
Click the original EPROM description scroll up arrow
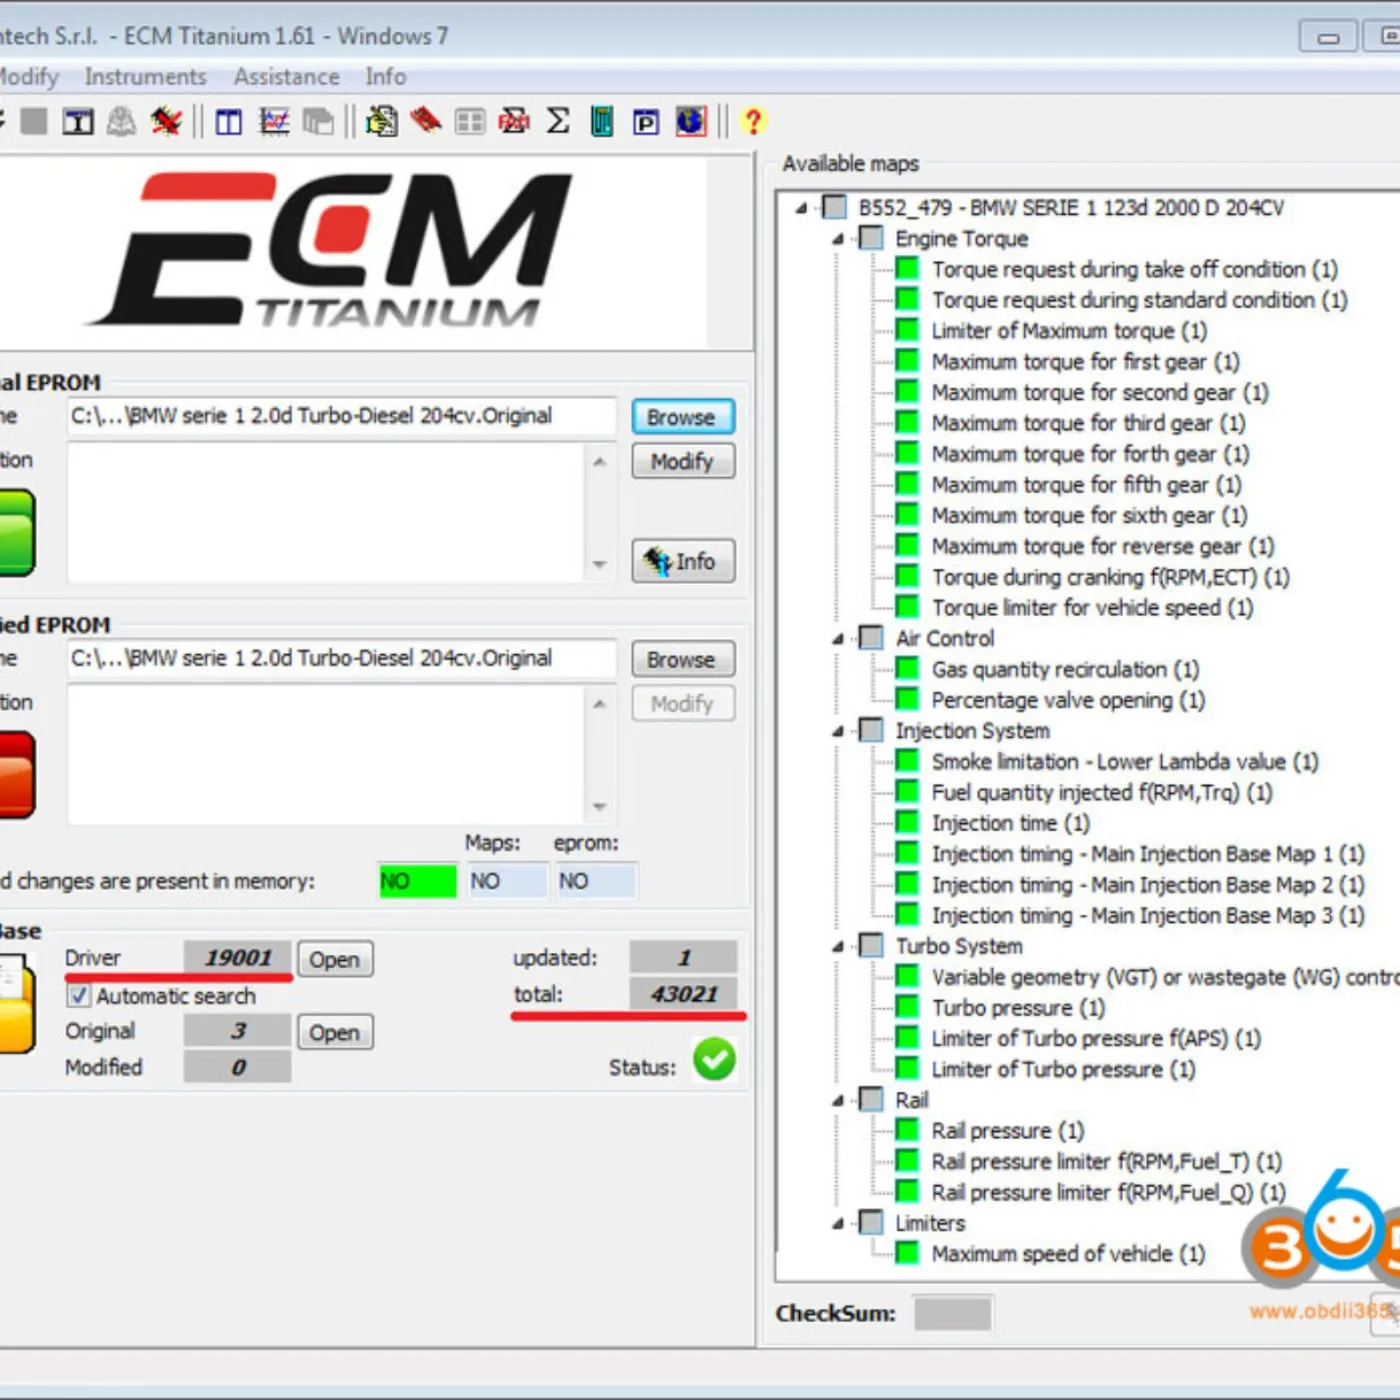[600, 461]
